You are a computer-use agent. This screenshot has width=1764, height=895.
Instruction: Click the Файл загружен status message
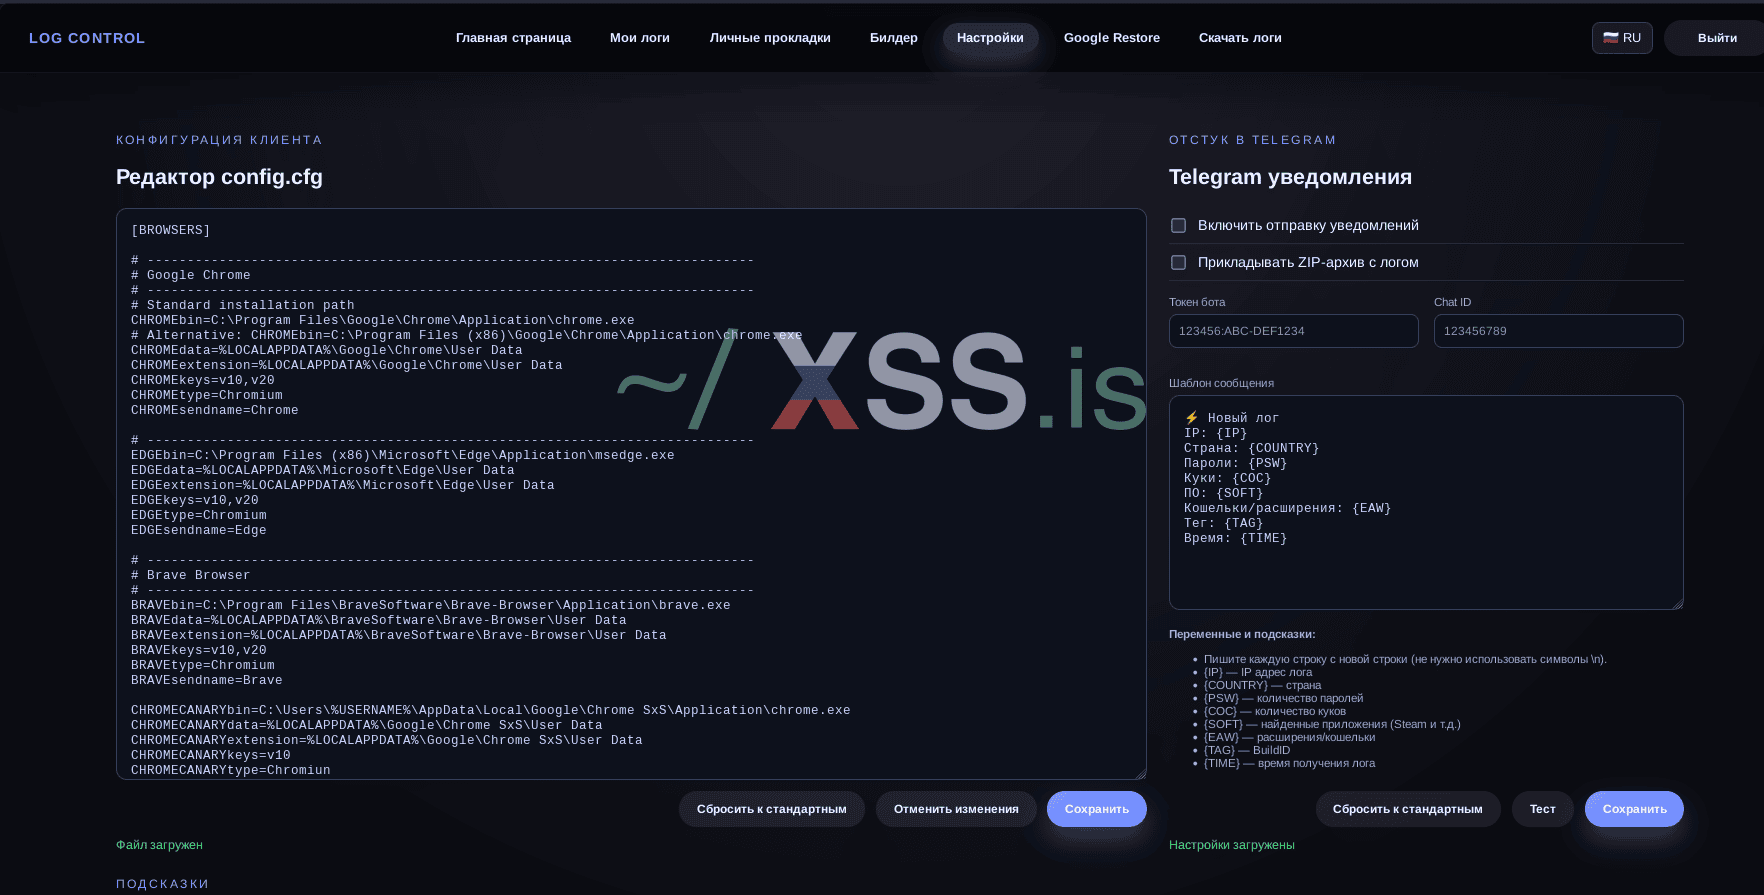(160, 845)
